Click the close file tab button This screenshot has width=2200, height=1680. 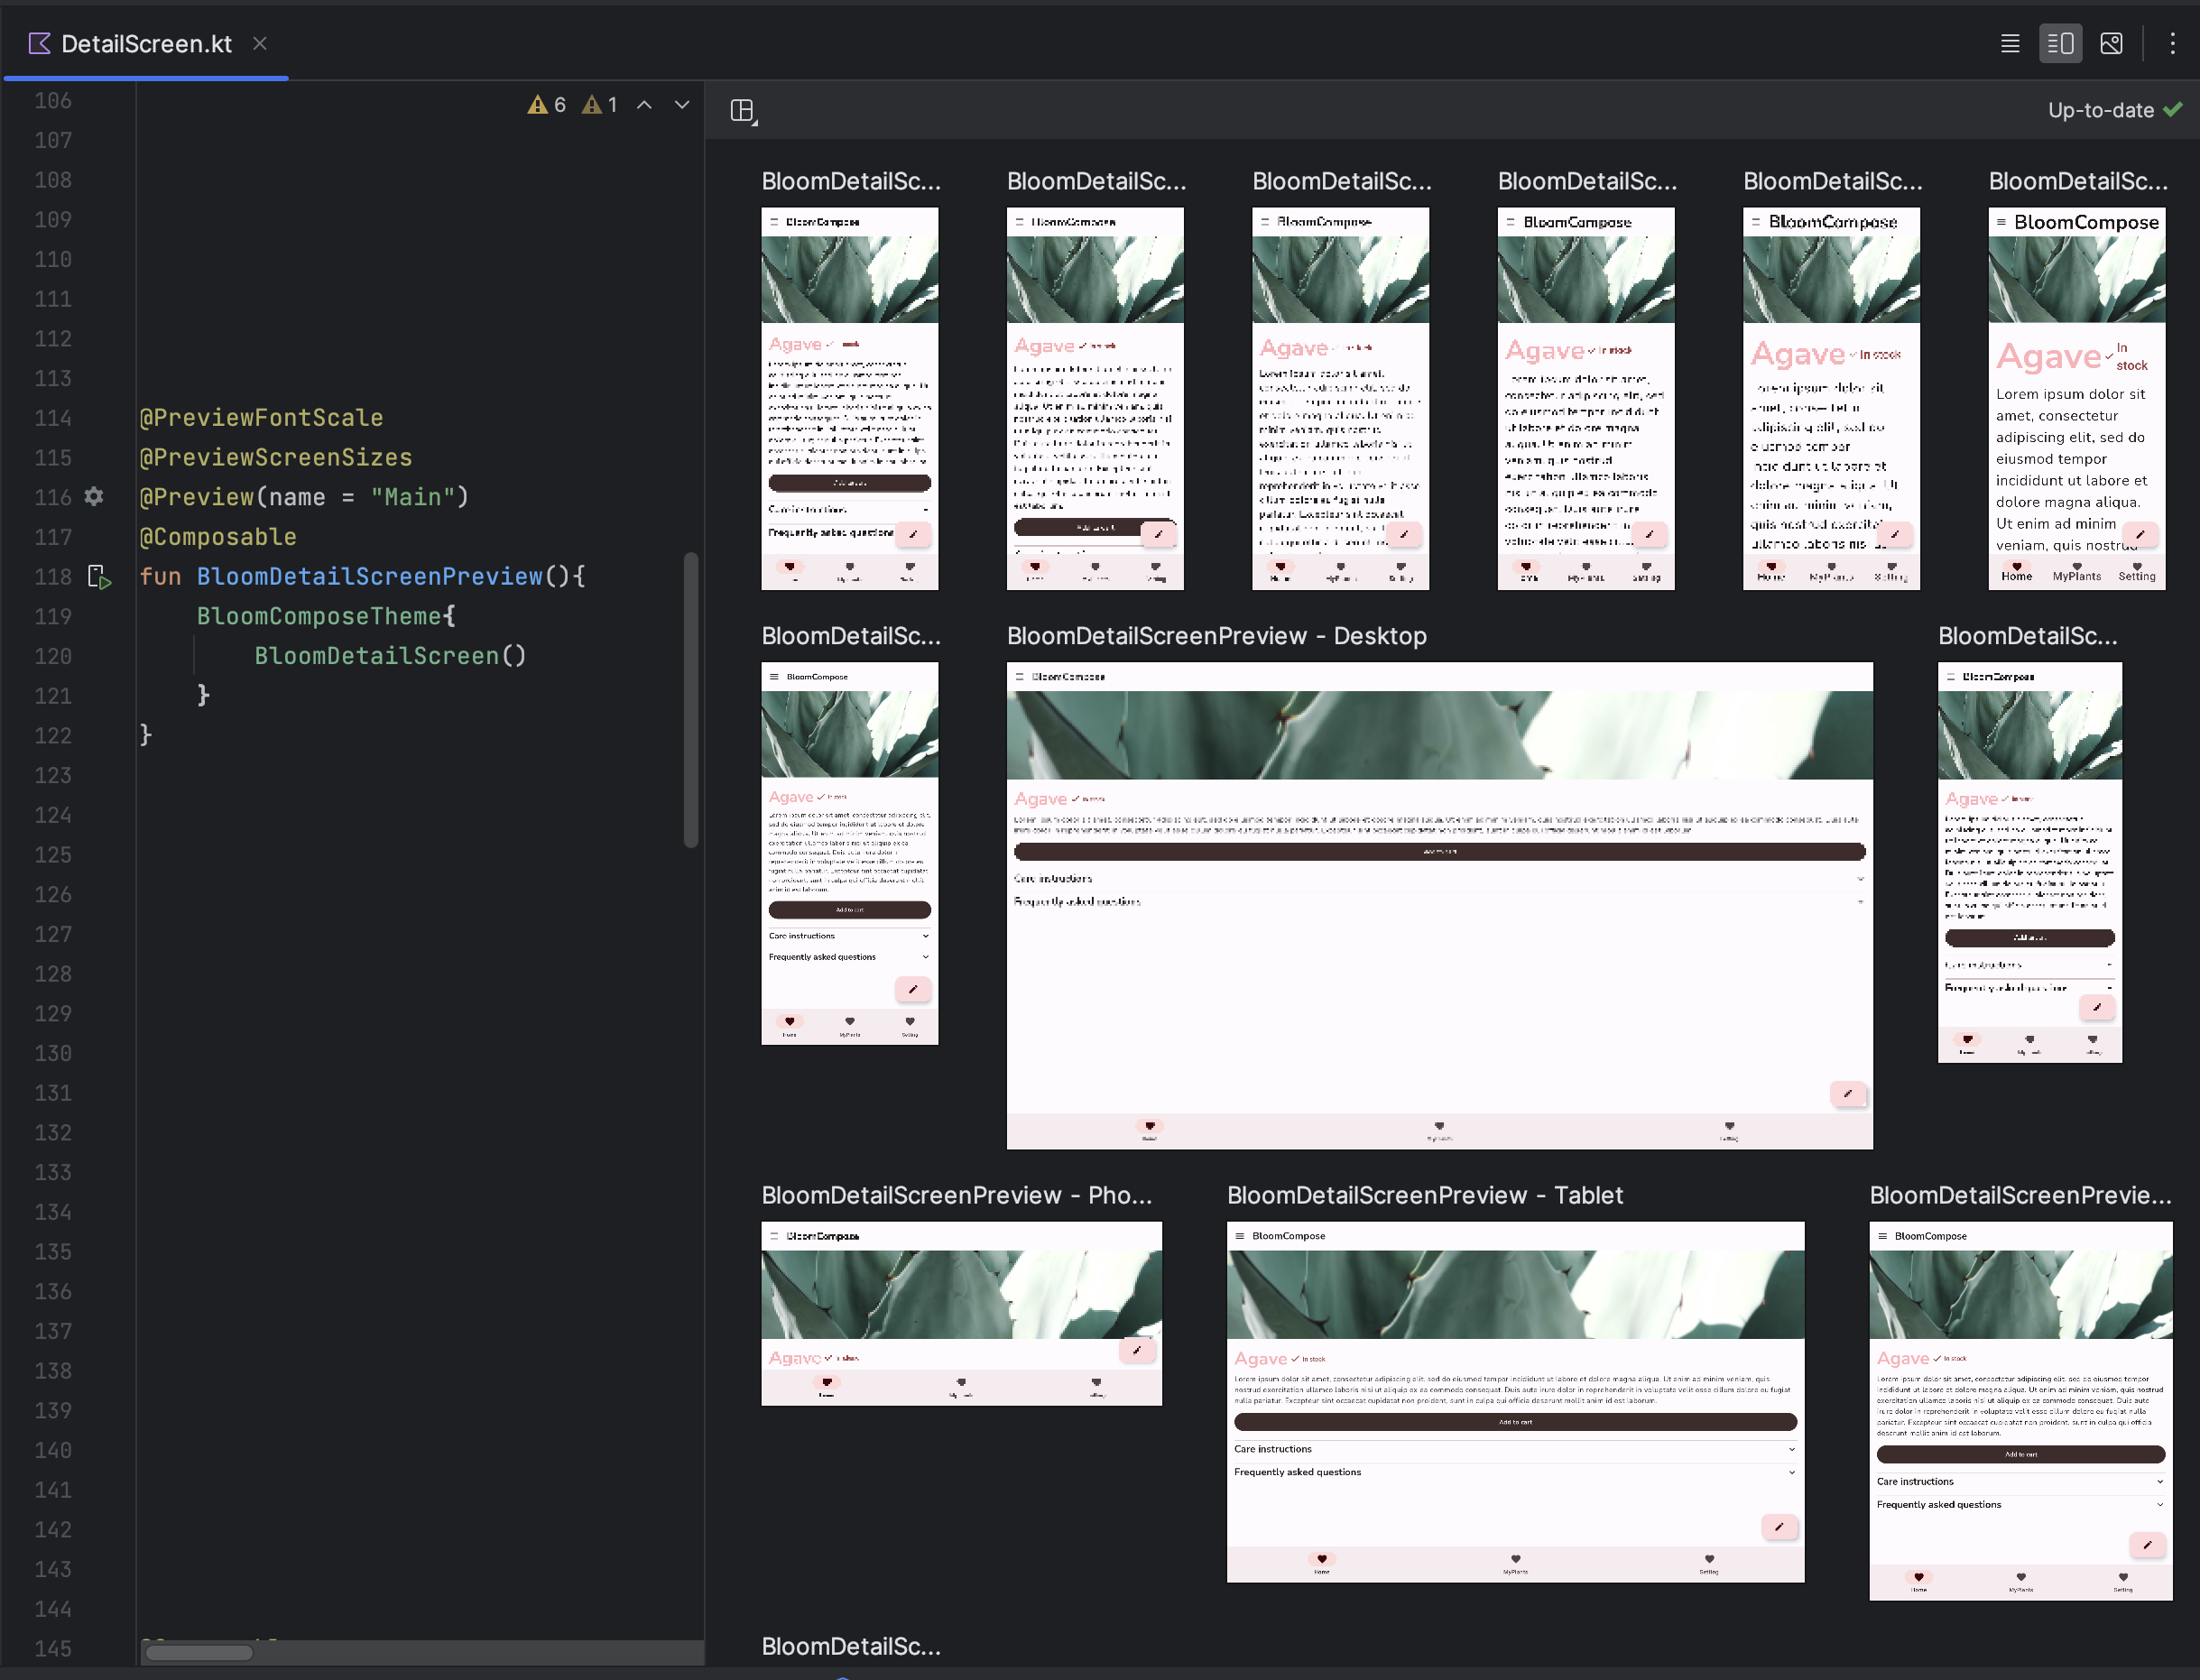[x=261, y=44]
